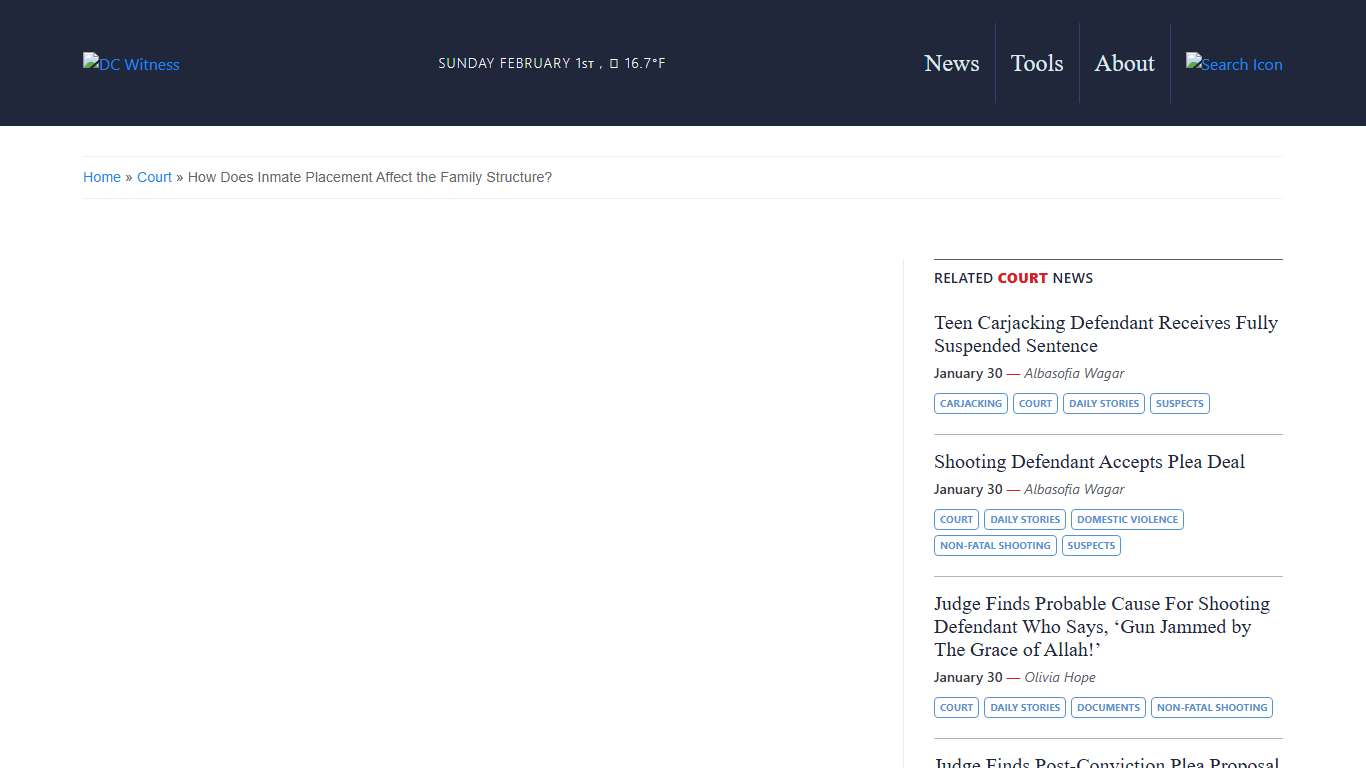Go to Court breadcrumb link

click(154, 177)
